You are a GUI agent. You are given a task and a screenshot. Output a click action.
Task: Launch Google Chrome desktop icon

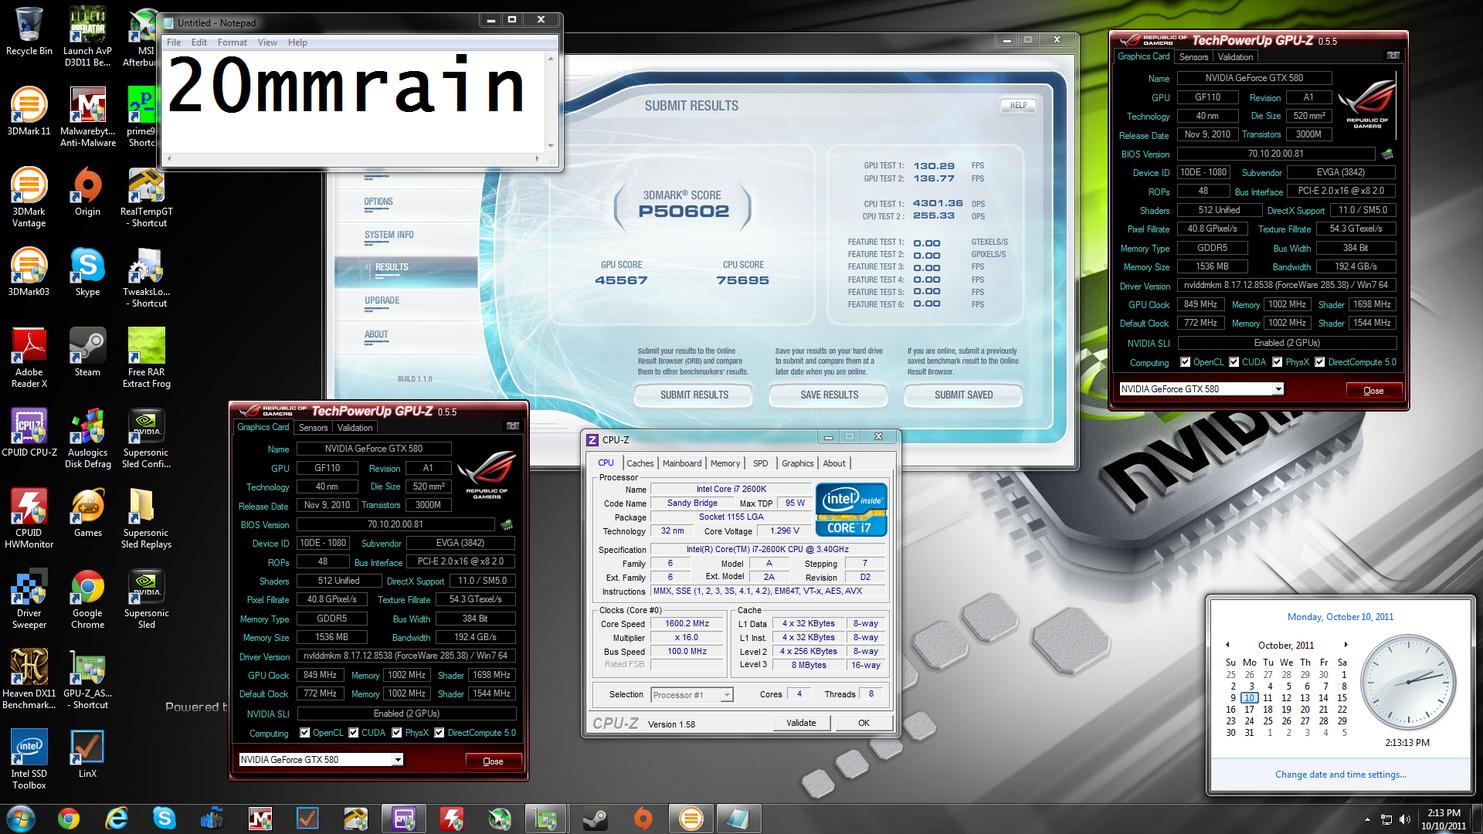87,599
